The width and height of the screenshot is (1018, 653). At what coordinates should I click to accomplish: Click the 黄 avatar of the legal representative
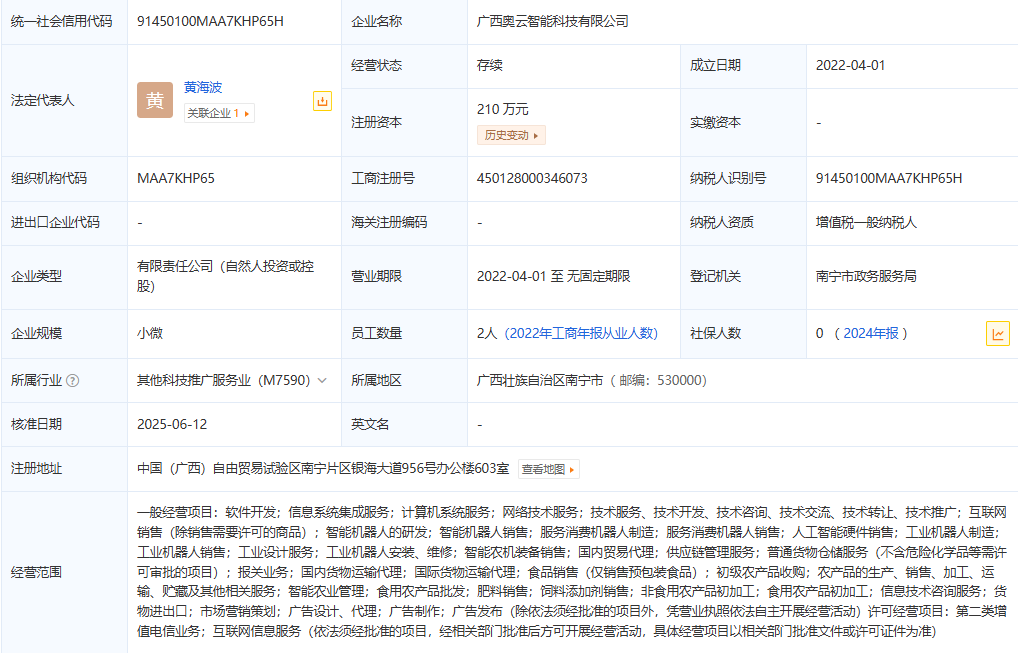point(155,100)
